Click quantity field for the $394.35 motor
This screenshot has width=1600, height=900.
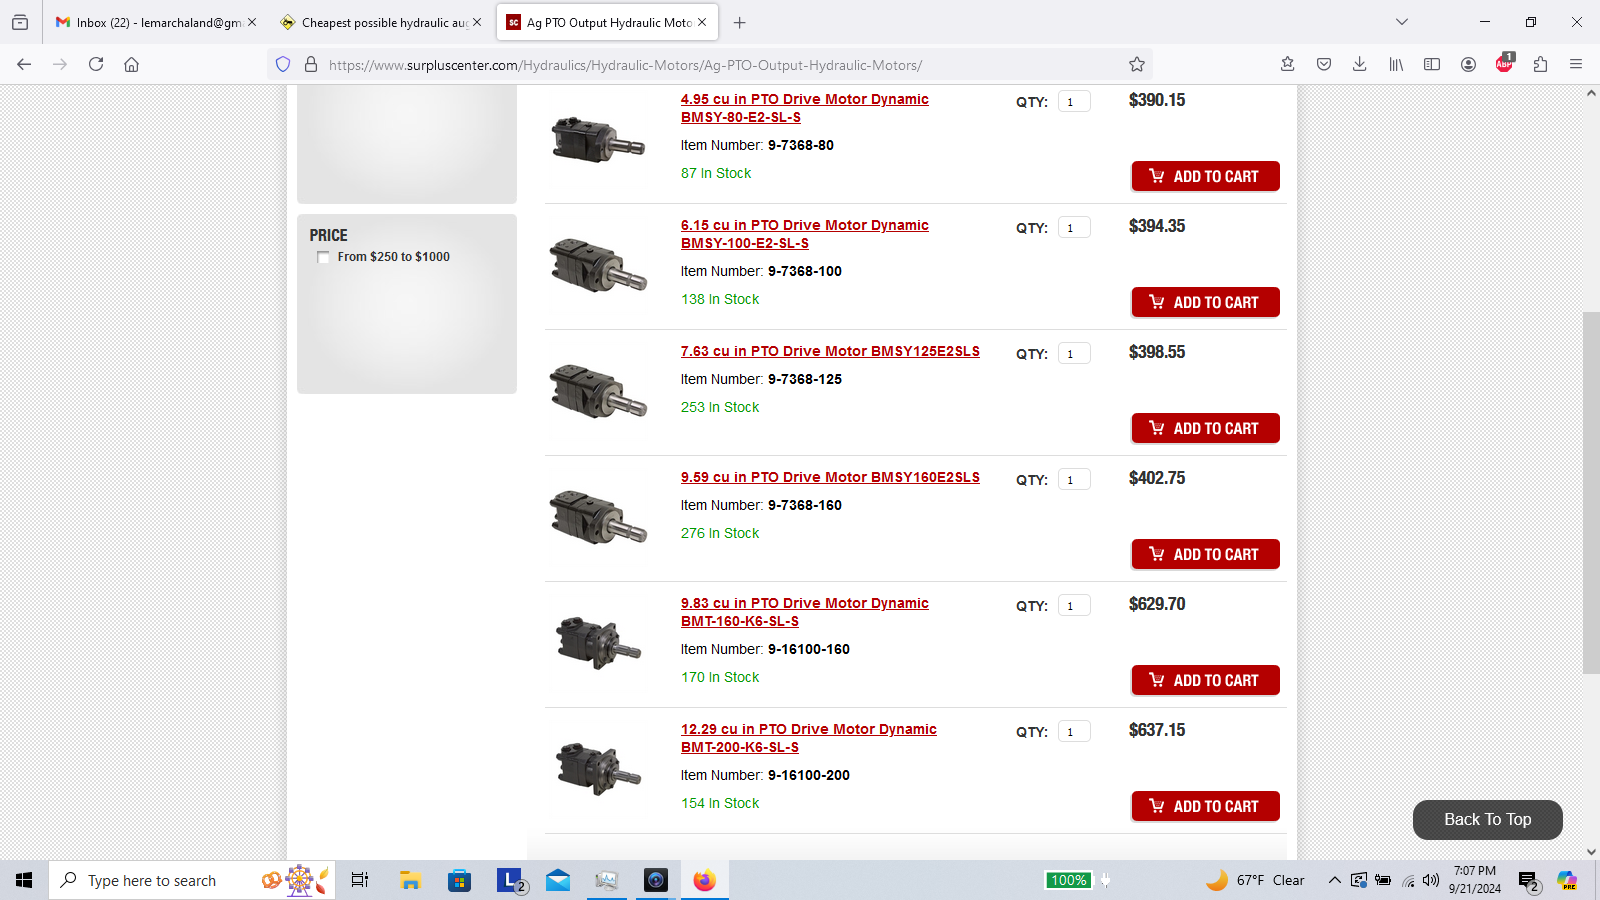[1074, 228]
